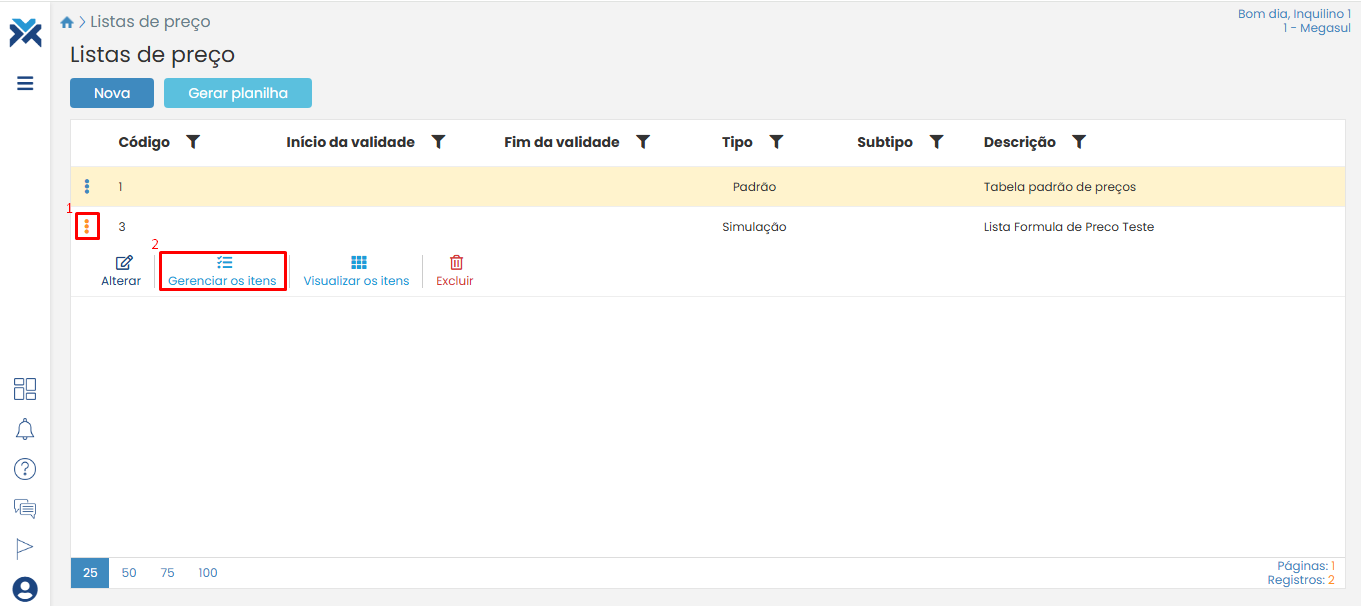This screenshot has width=1361, height=606.
Task: Filter the Código column
Action: pos(193,142)
